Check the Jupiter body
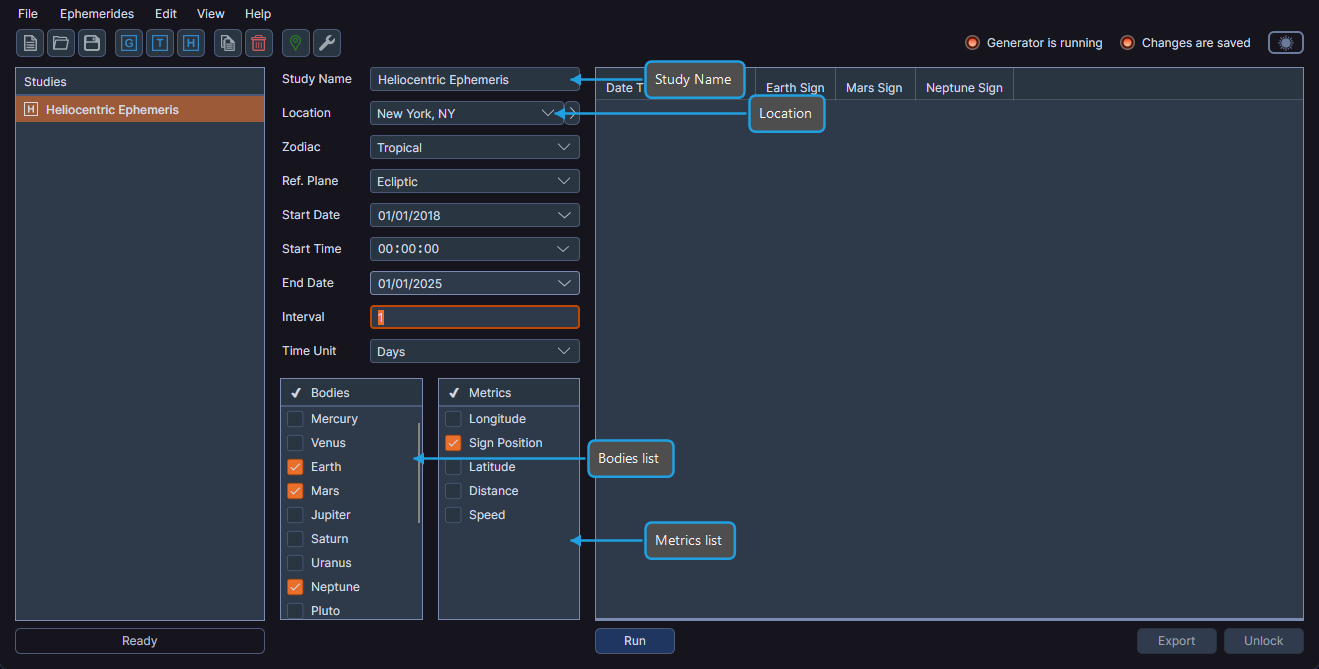This screenshot has height=669, width=1319. click(294, 514)
